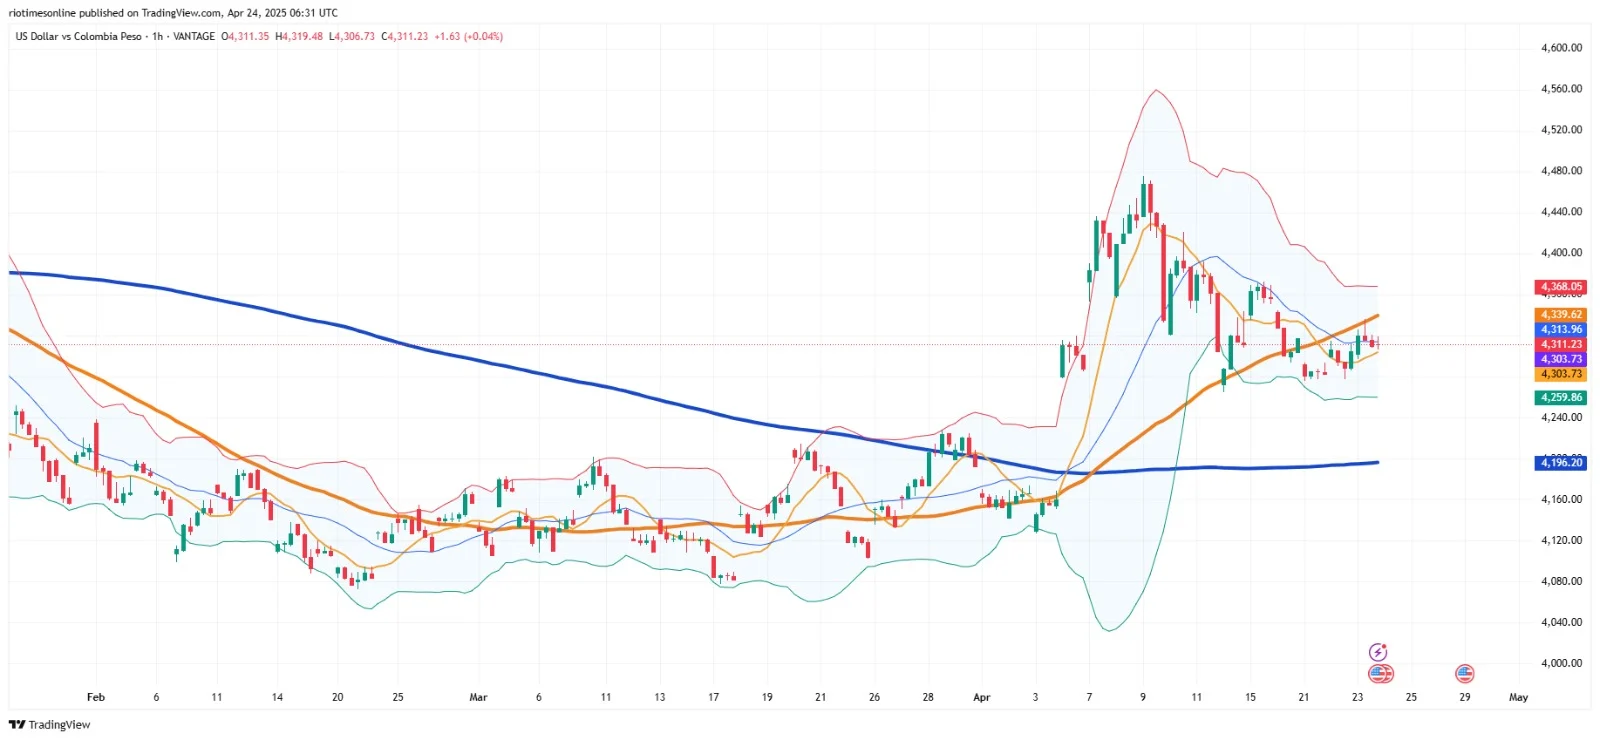Click the 'Apr' label on the time axis

coord(982,697)
